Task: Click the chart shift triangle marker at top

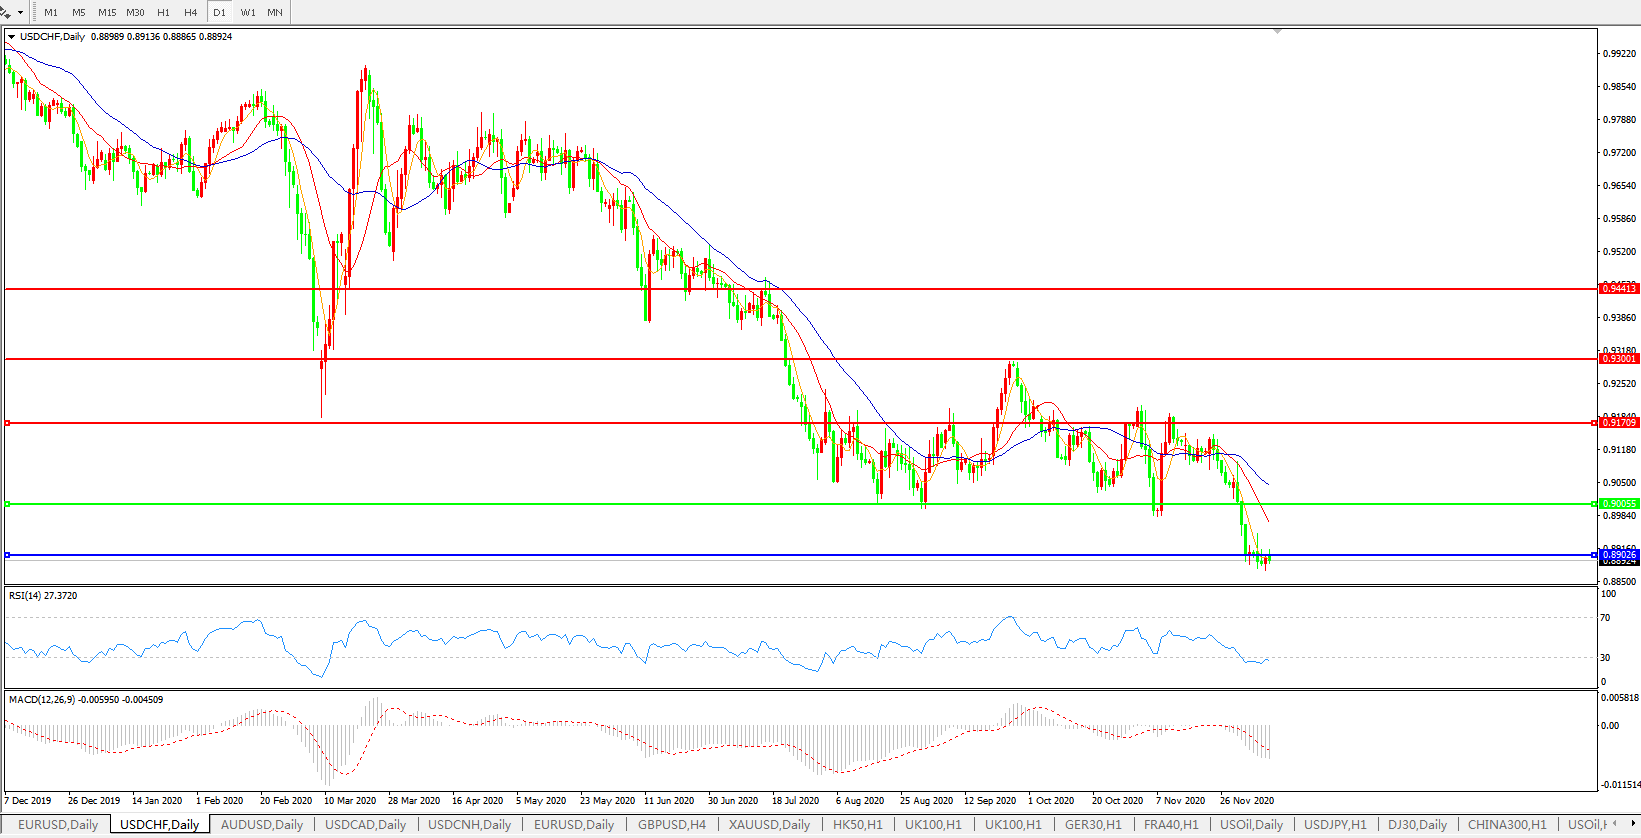Action: coord(1277,32)
